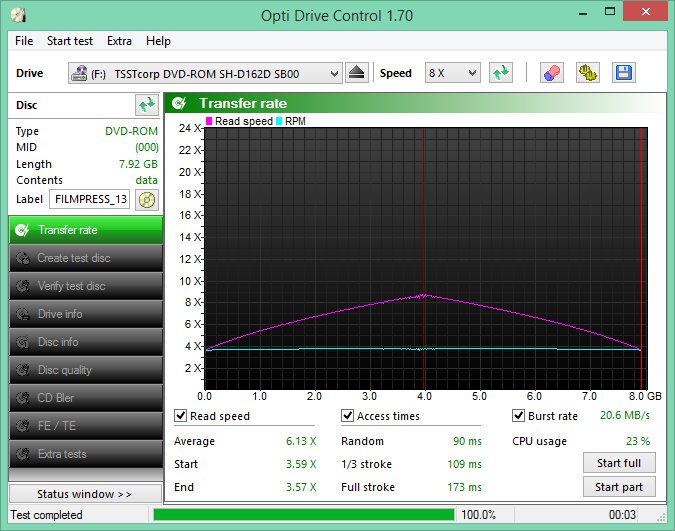Click the green progress bar
This screenshot has width=675, height=531.
(303, 514)
